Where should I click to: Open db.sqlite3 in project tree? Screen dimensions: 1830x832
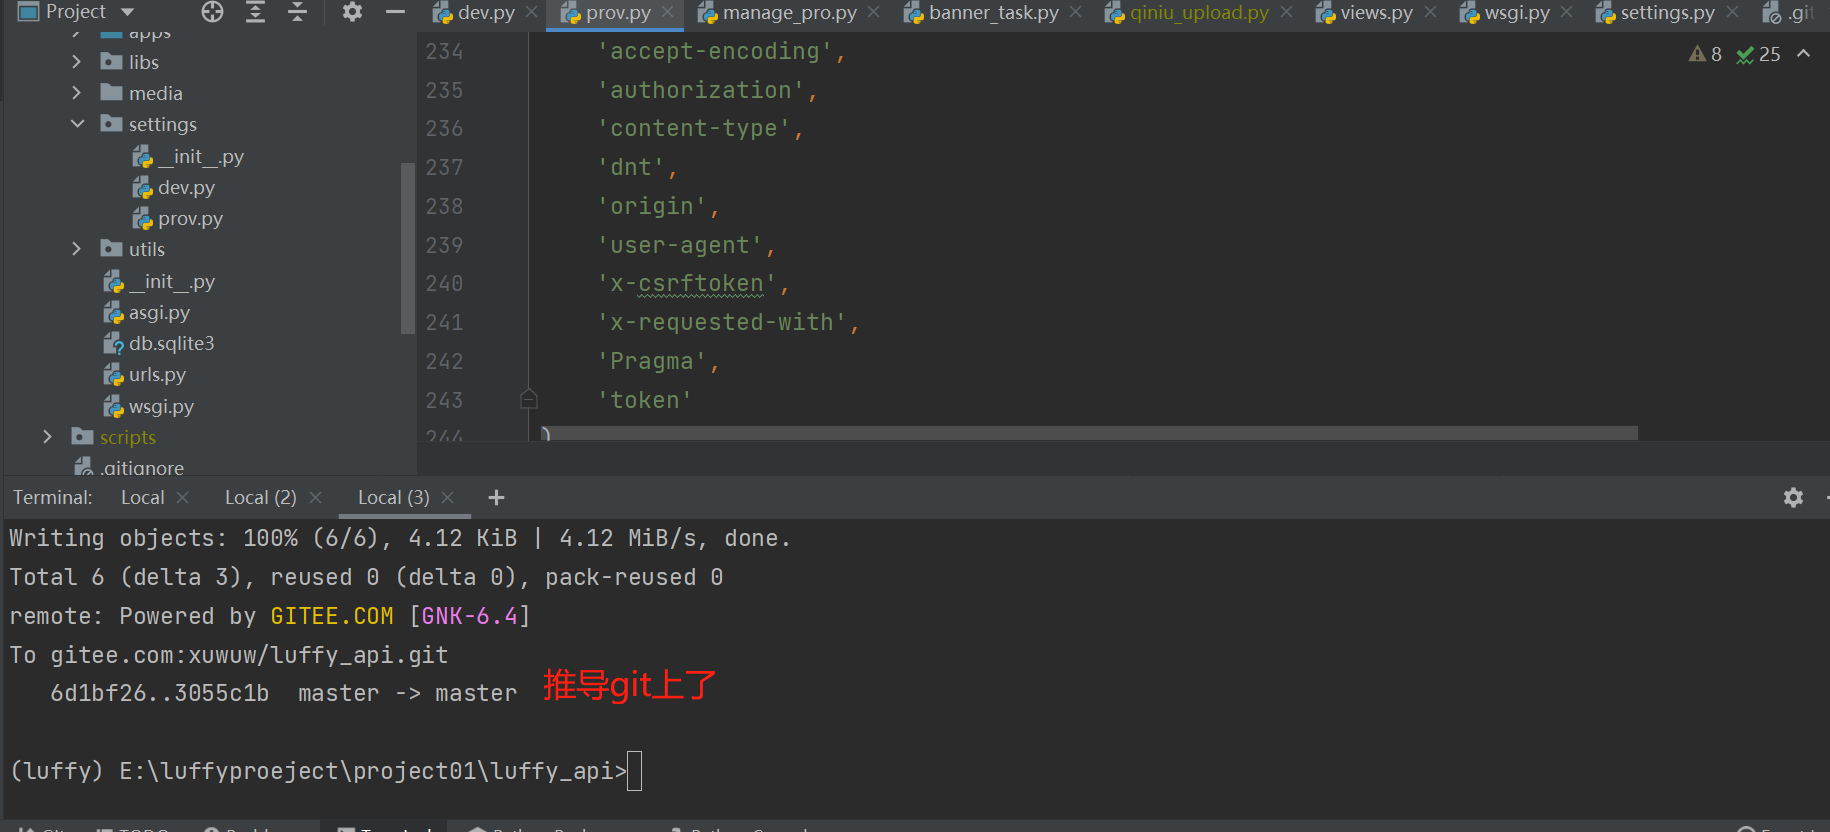pos(159,343)
